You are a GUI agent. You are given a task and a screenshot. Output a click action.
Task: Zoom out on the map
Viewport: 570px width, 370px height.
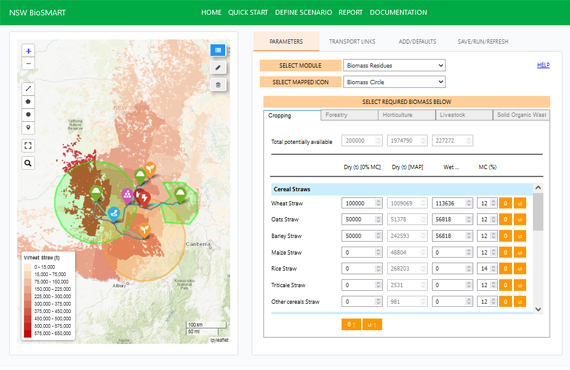pyautogui.click(x=28, y=64)
